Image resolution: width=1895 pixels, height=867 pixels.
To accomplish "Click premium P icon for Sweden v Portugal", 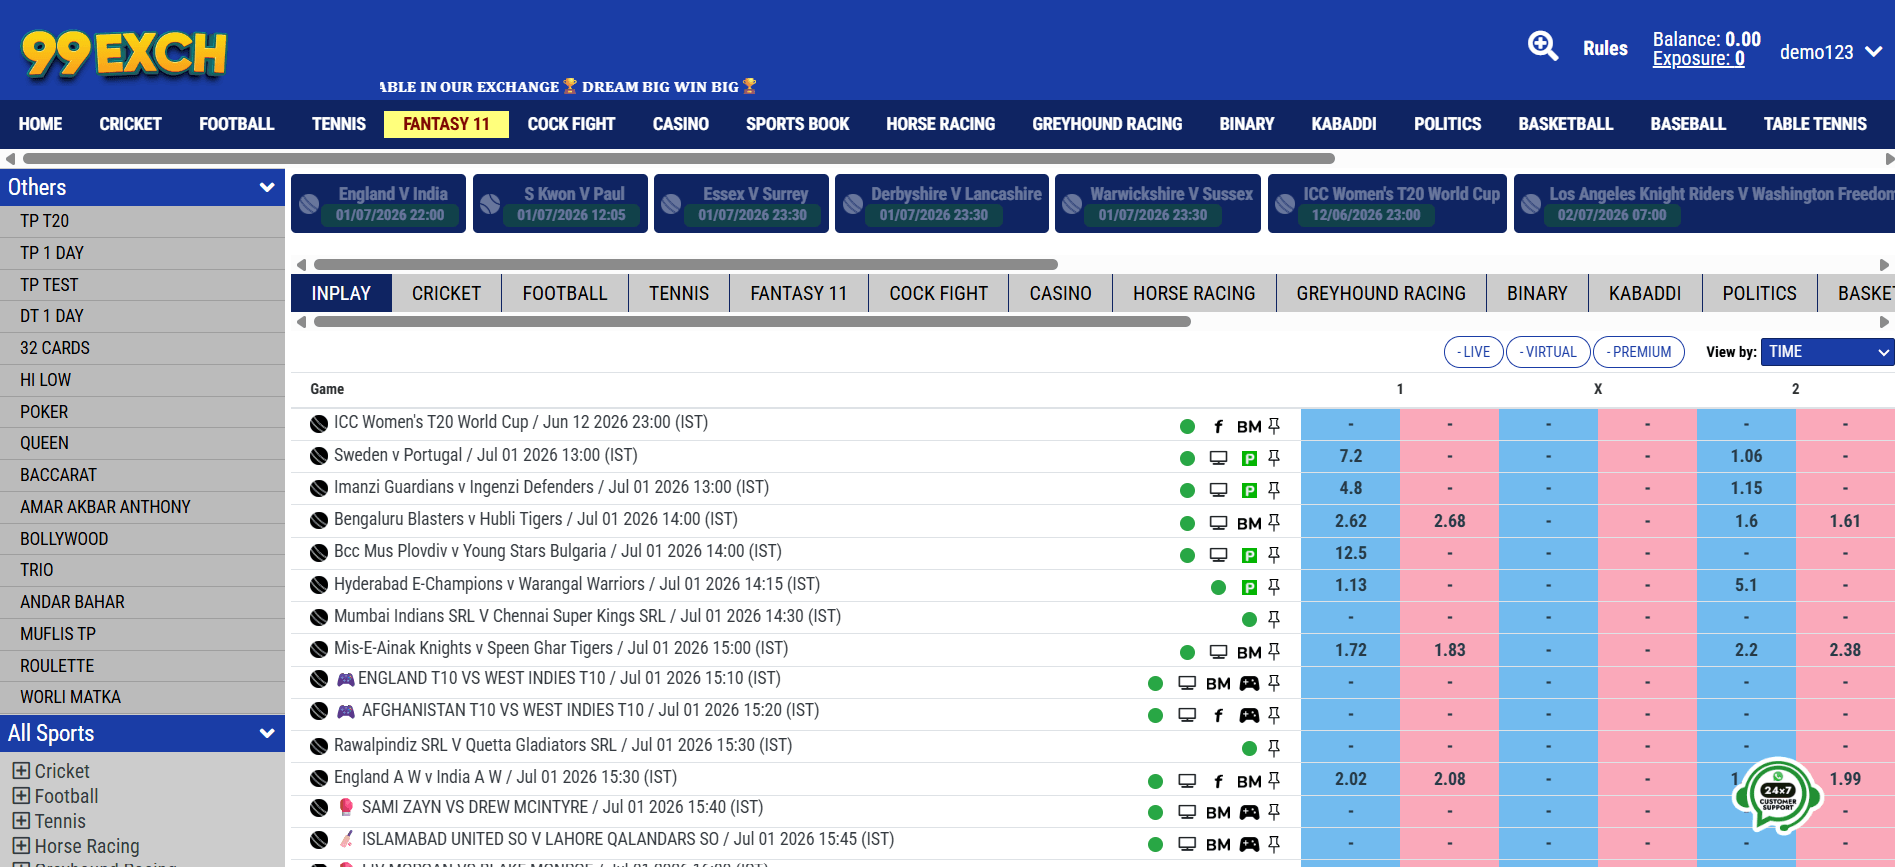I will (1249, 458).
